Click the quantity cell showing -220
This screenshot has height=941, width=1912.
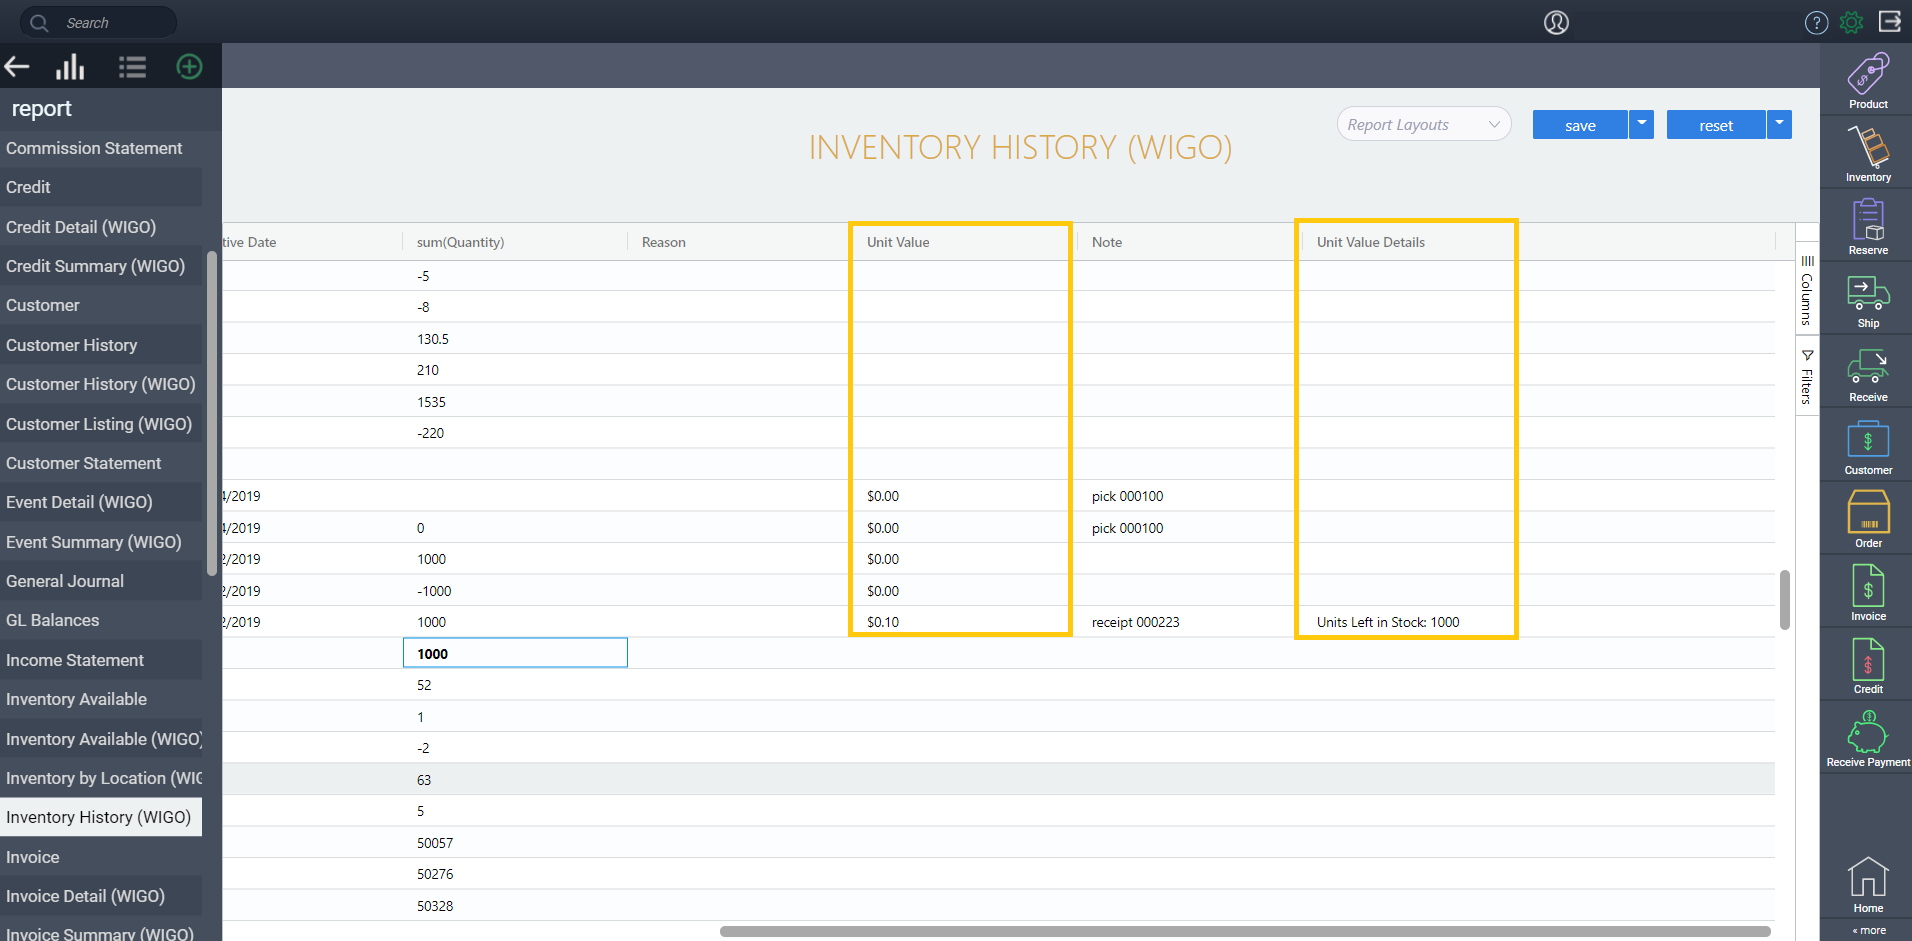coord(430,433)
